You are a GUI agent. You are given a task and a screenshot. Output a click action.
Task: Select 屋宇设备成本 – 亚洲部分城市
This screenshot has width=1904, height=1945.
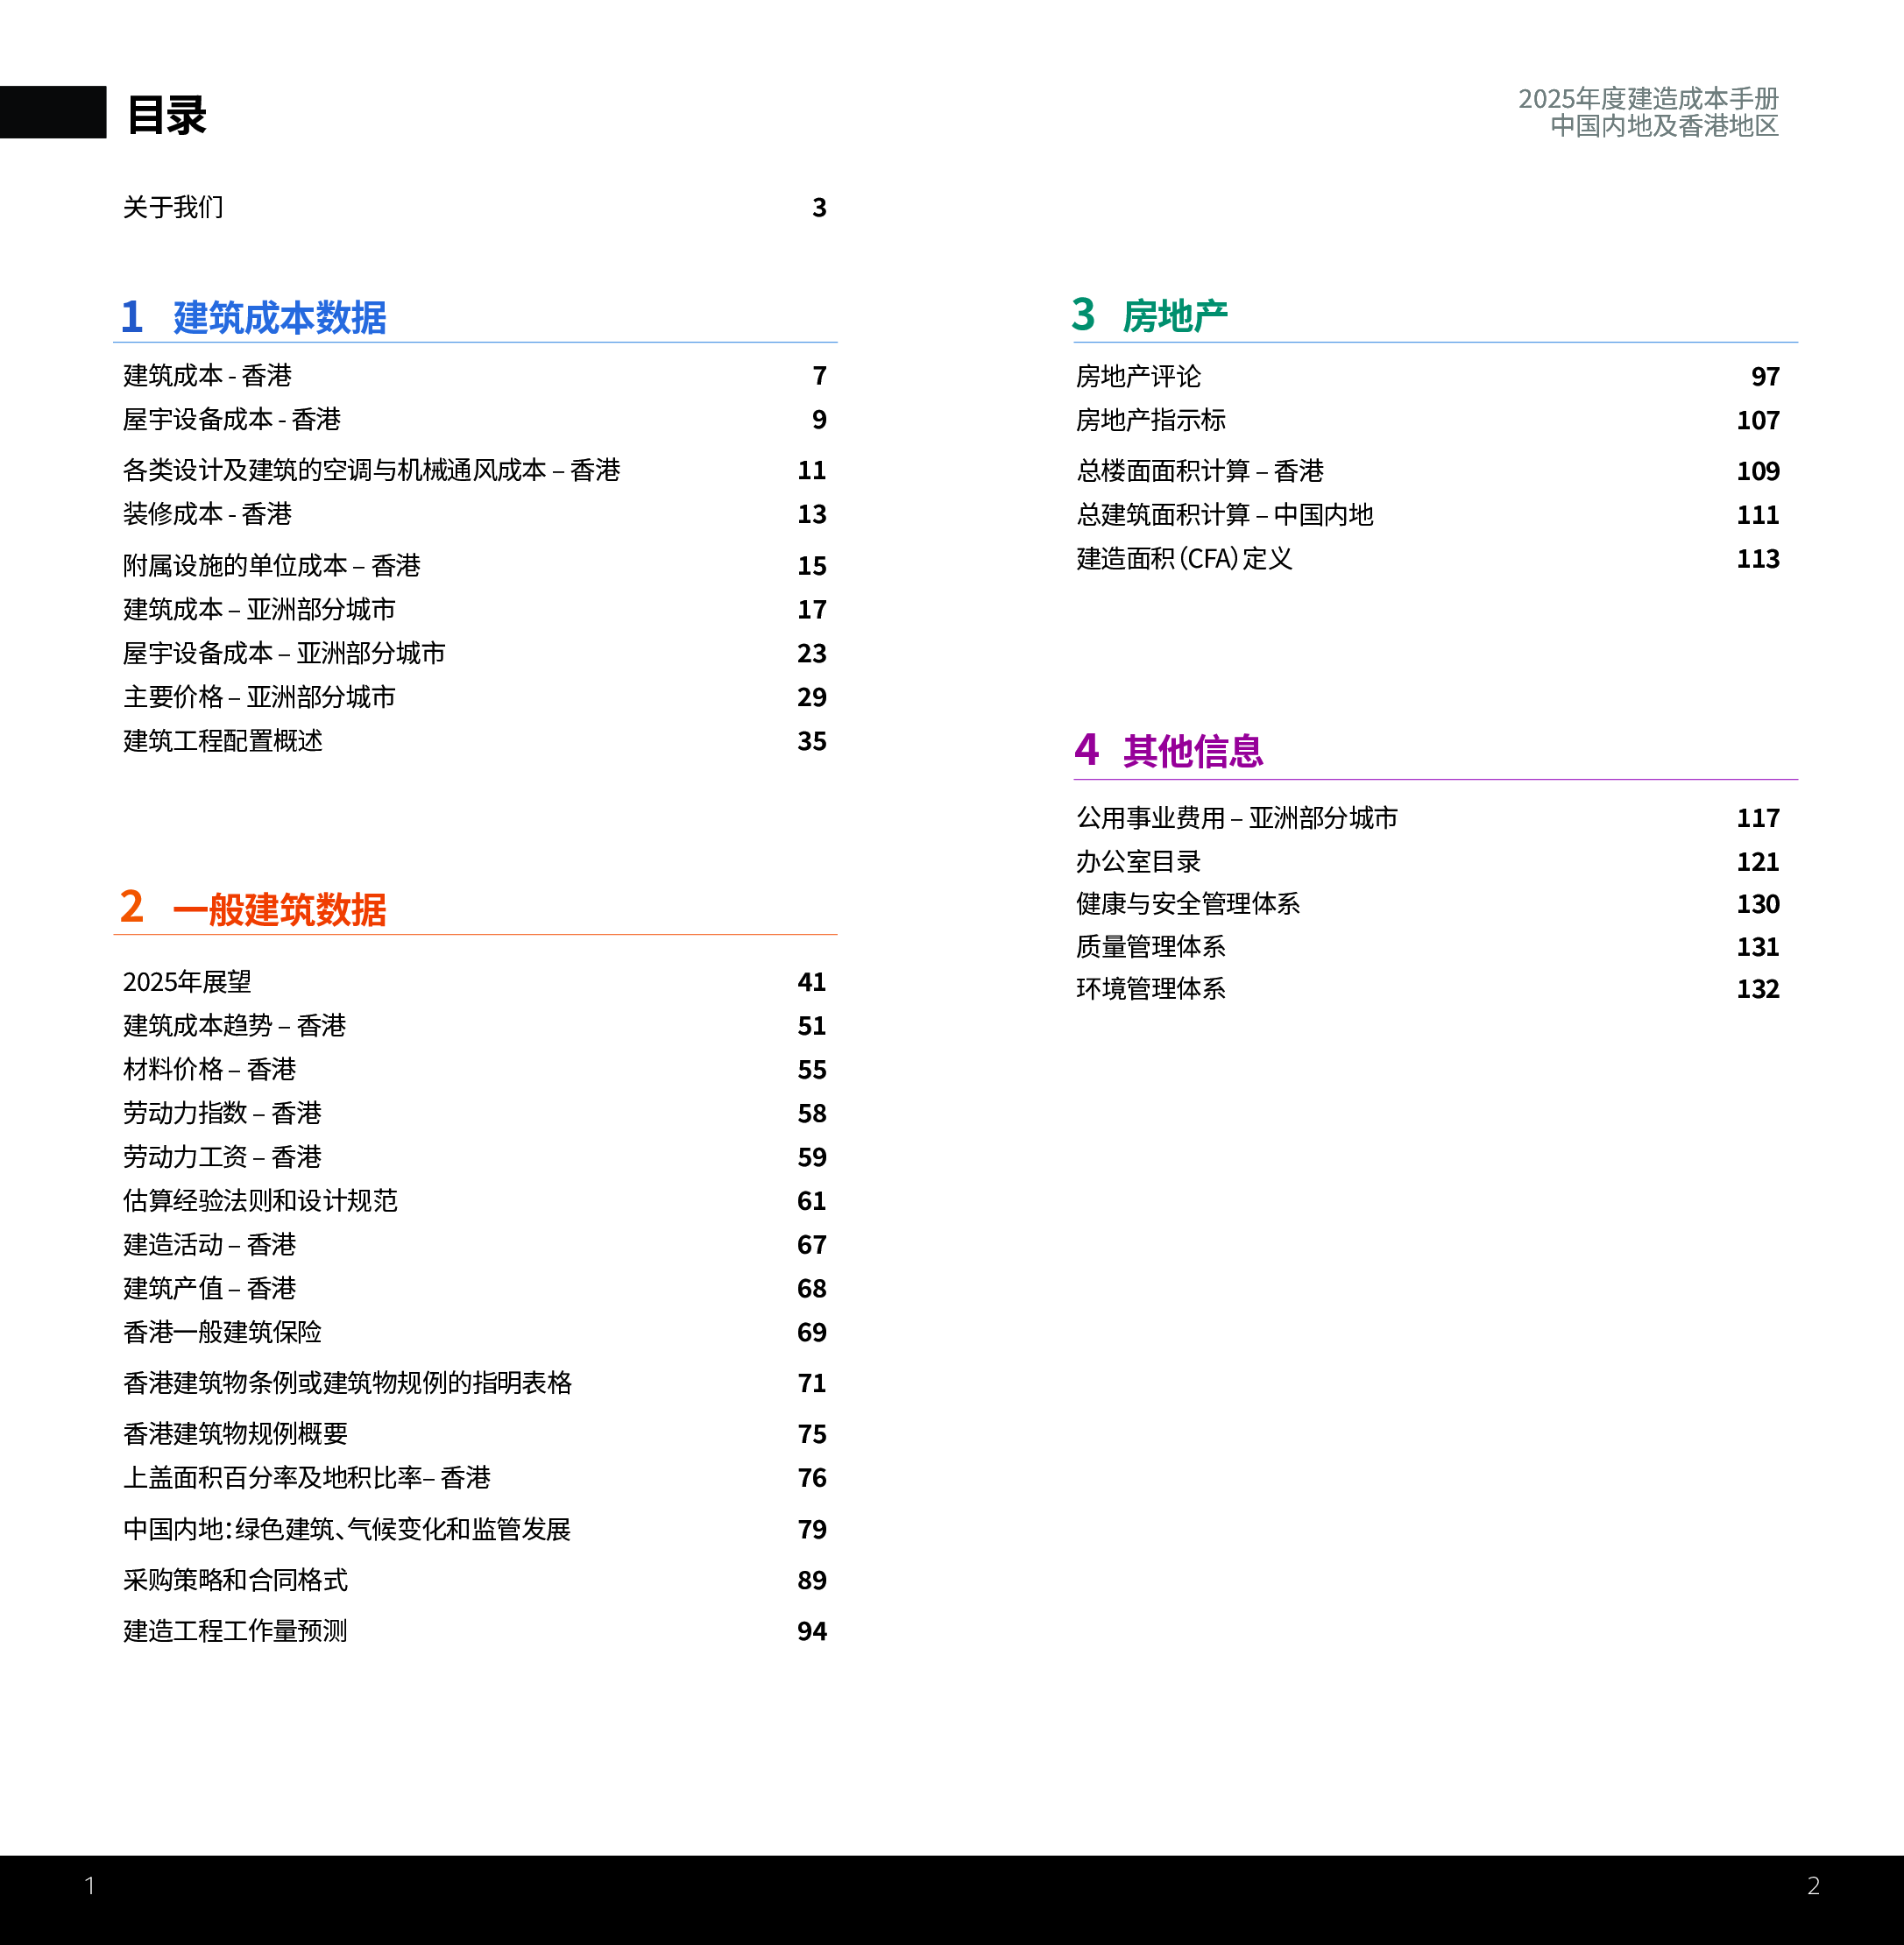click(x=284, y=653)
